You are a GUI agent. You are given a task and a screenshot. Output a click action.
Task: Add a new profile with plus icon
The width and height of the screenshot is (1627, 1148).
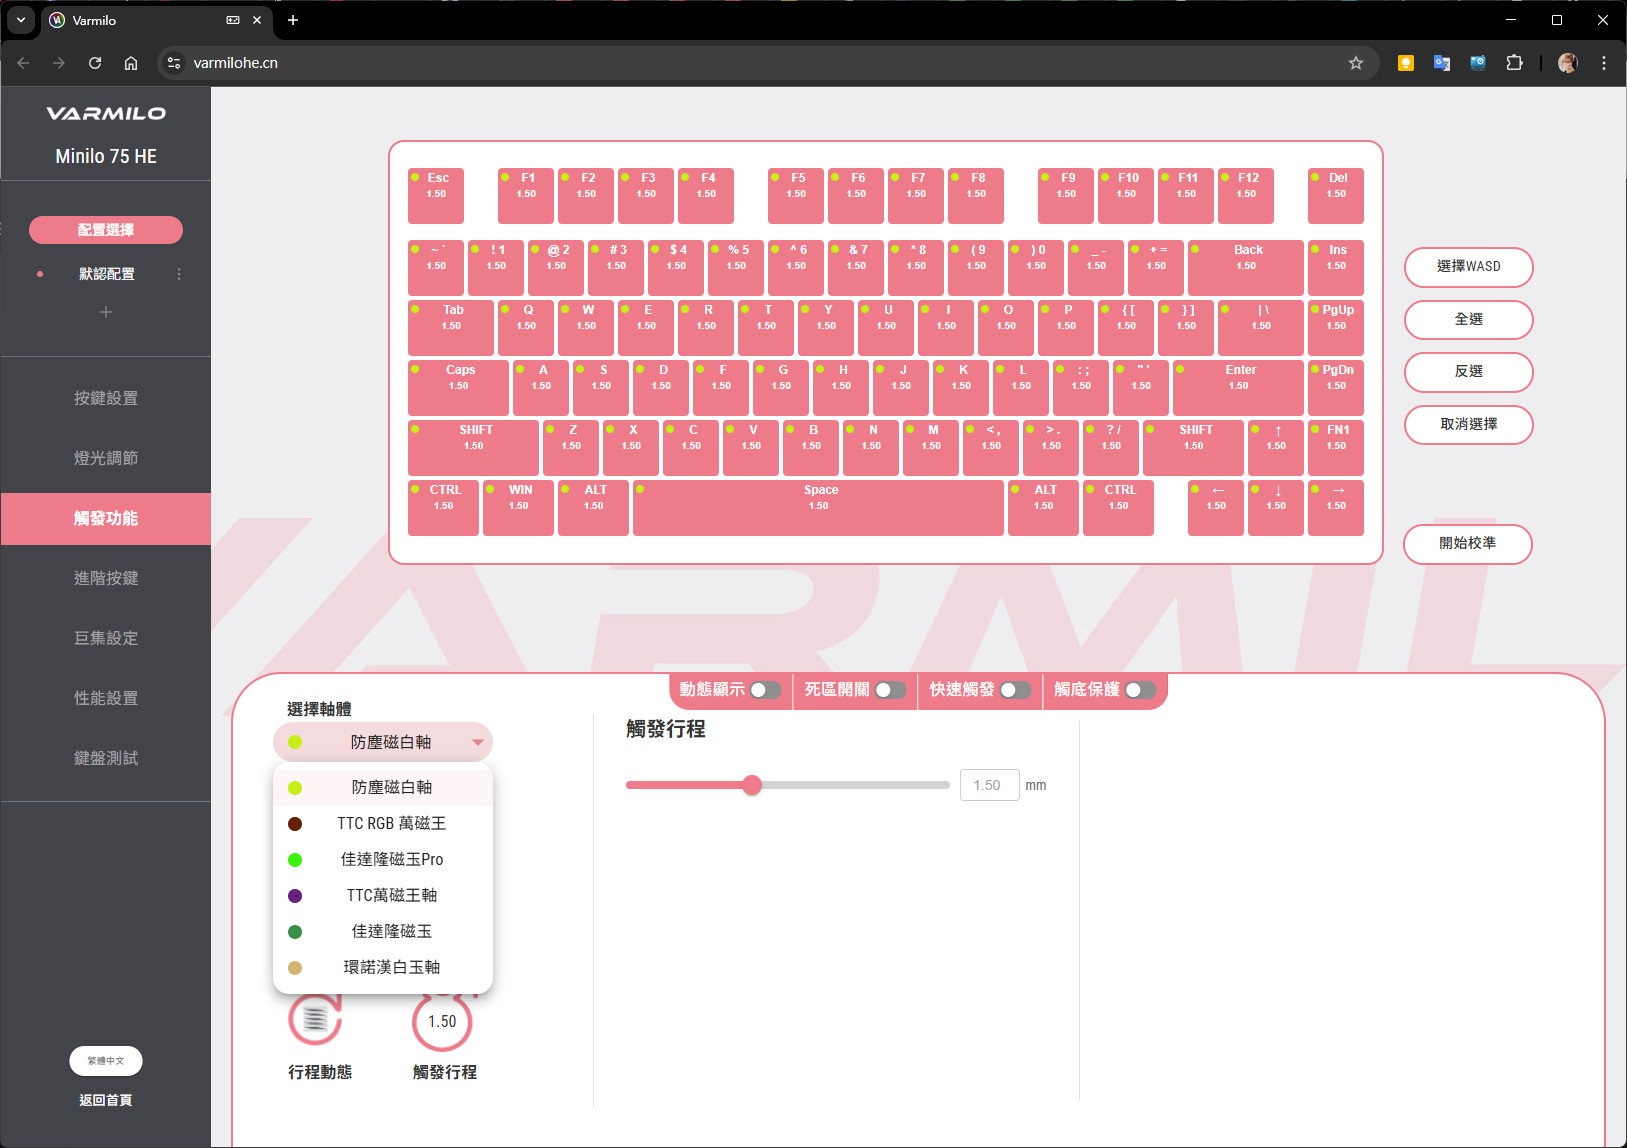click(x=106, y=312)
